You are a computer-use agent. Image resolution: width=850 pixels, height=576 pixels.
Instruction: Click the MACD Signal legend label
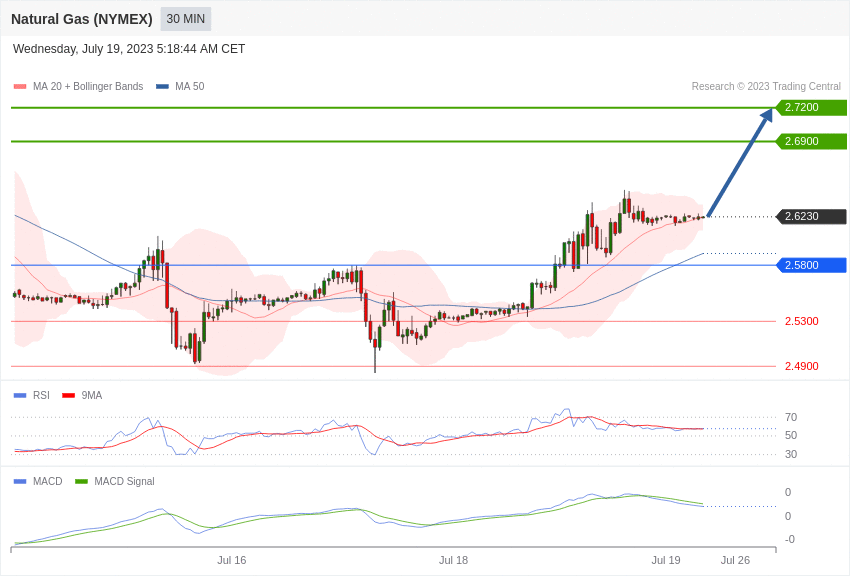point(124,481)
